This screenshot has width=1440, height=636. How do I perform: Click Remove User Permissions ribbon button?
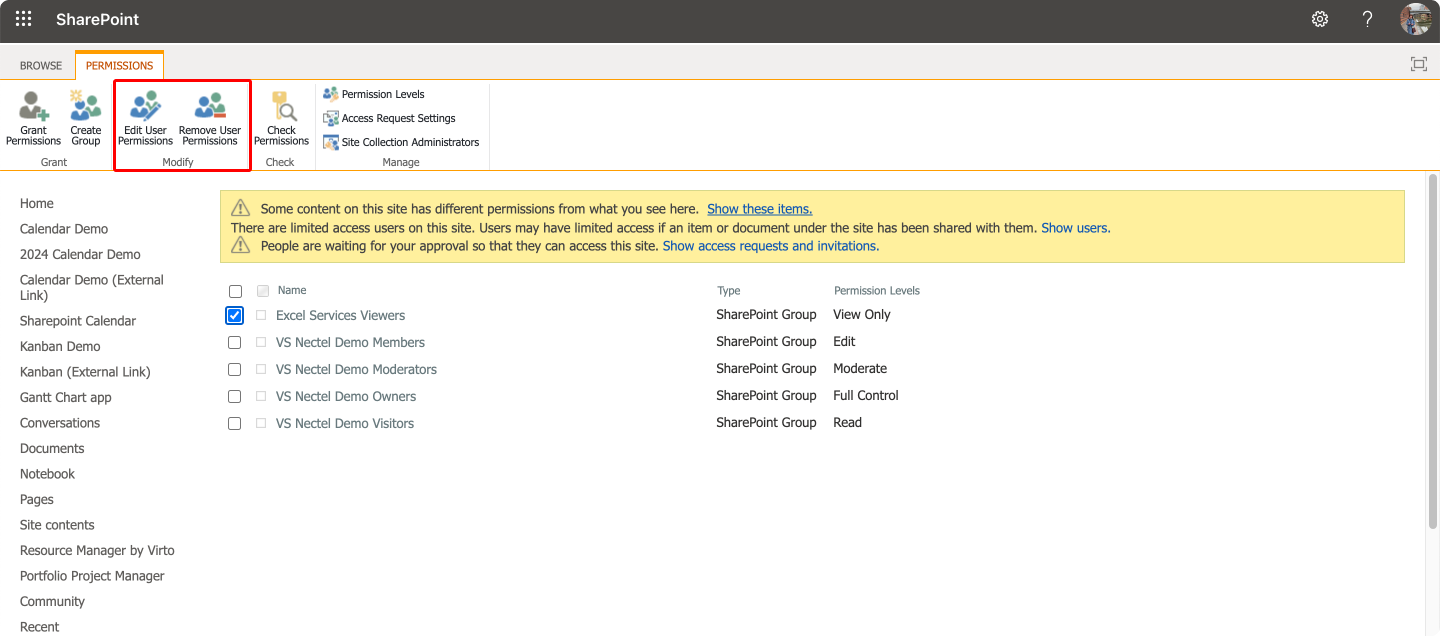coord(210,118)
